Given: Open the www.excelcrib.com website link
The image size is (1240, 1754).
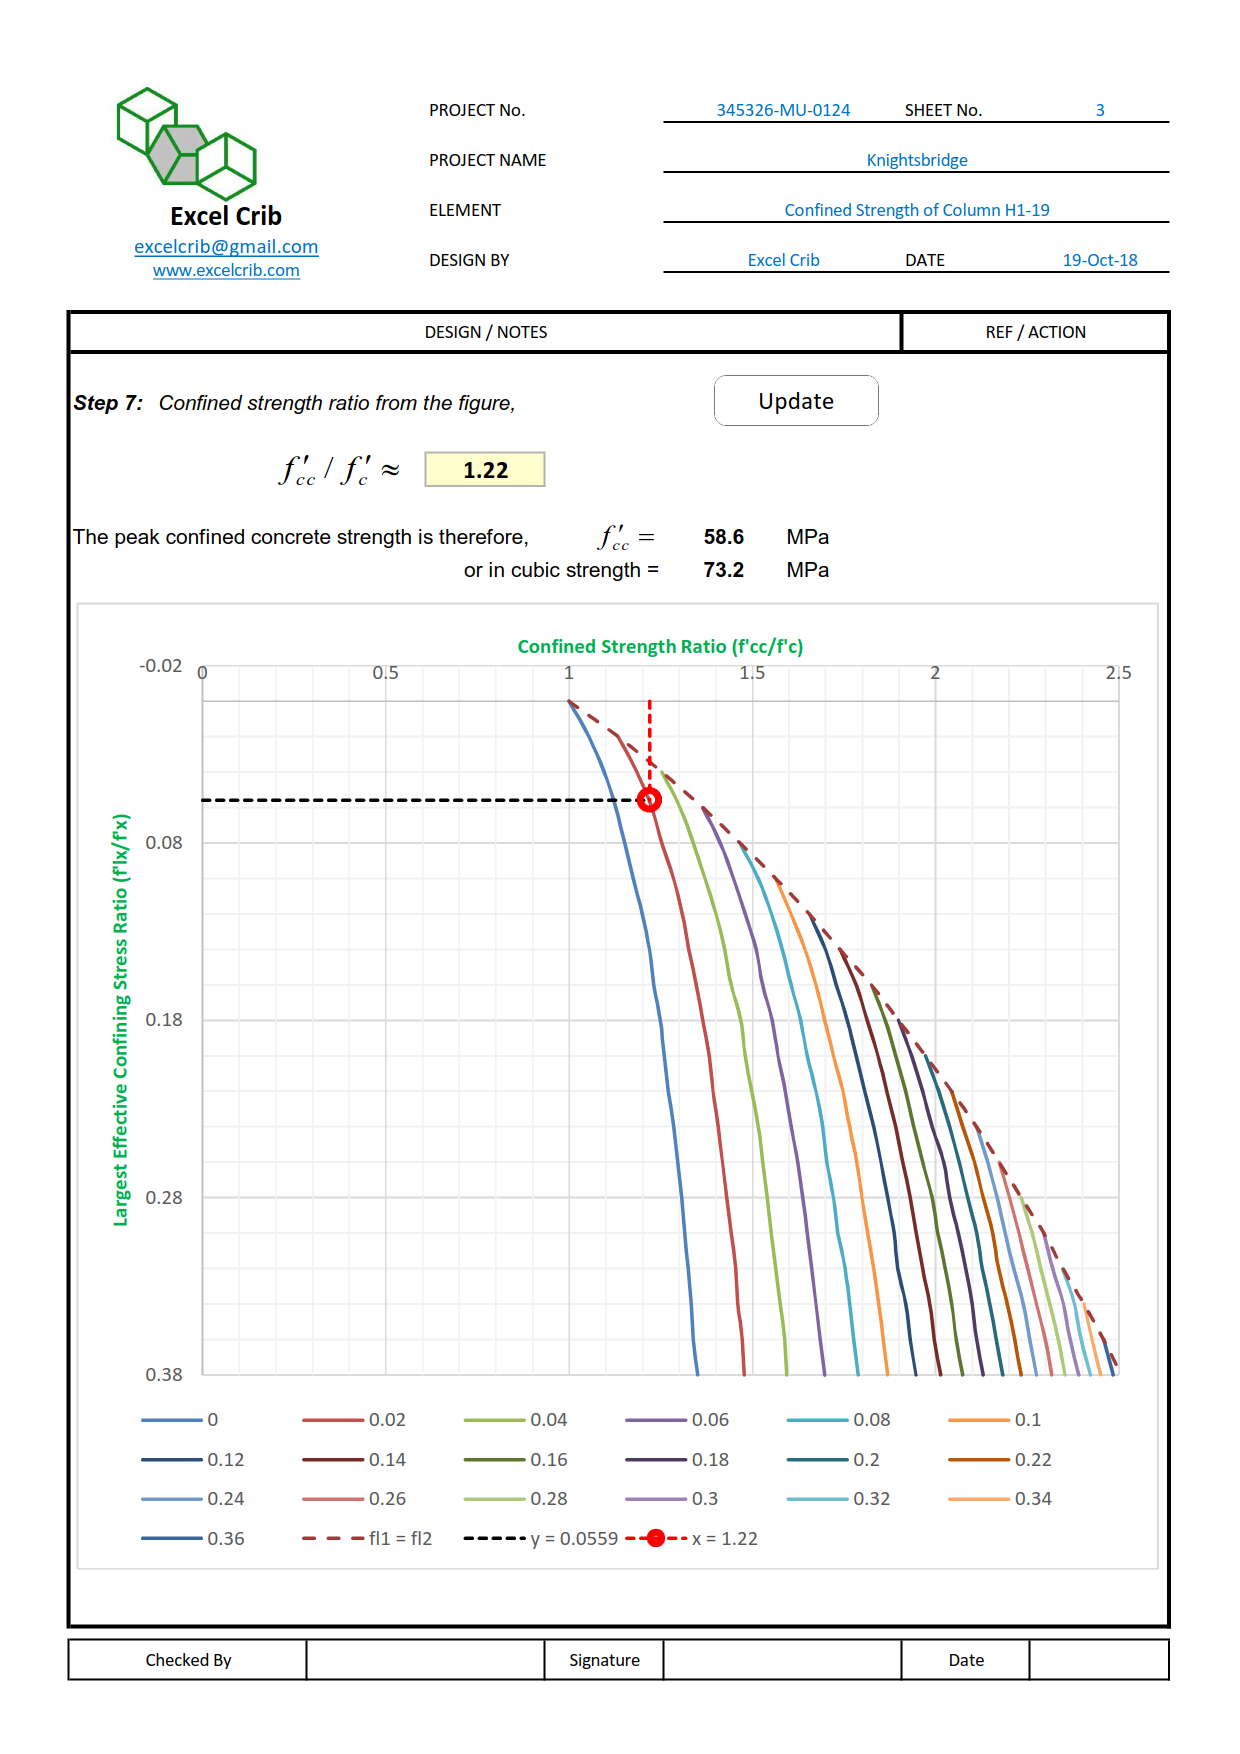Looking at the screenshot, I should [x=226, y=271].
